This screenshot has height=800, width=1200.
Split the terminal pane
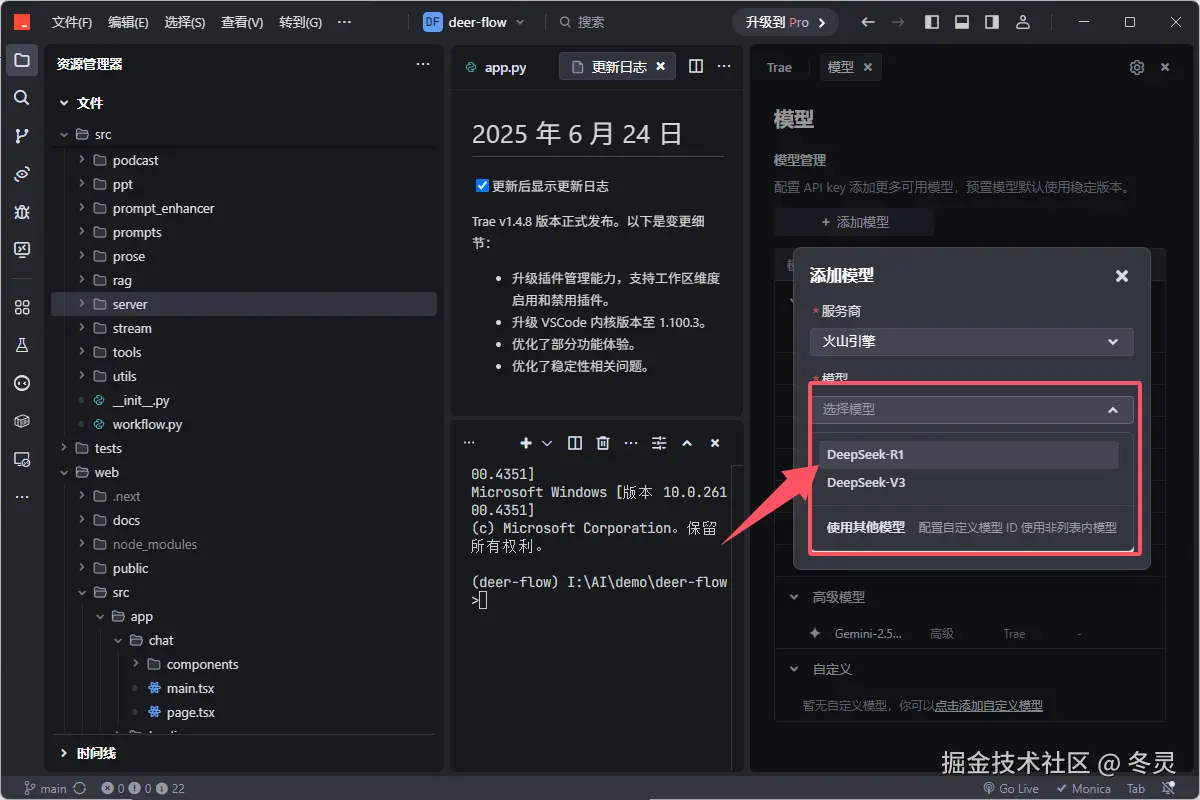(x=574, y=442)
